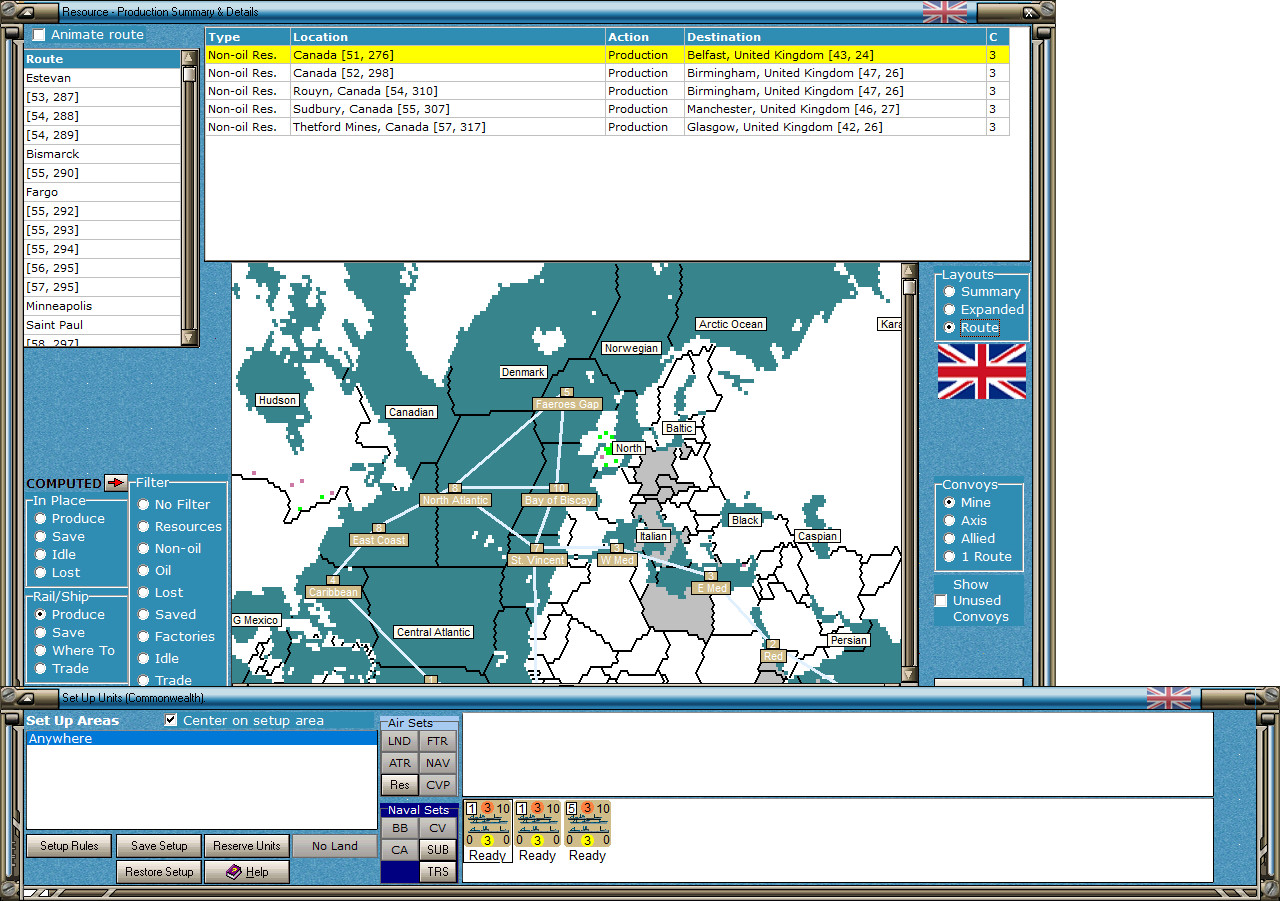Enable the Animate route checkbox
Screen dimensions: 1280x901
point(39,35)
